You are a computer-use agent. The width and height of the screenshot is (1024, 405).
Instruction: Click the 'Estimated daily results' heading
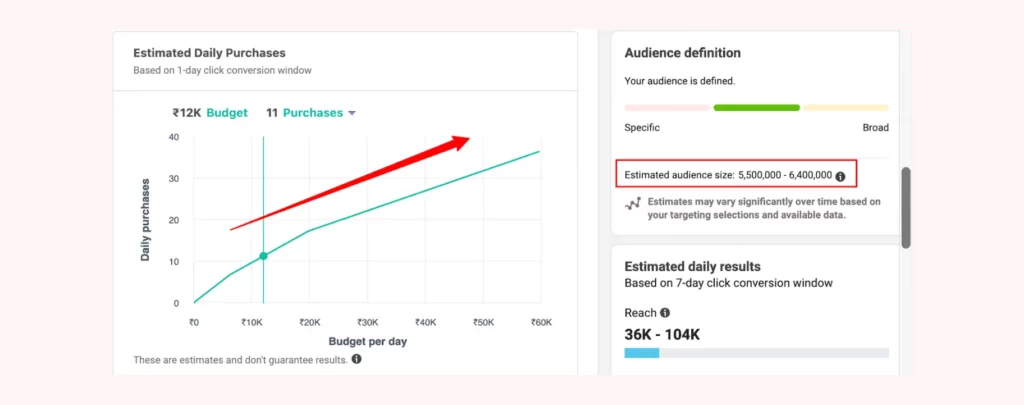(692, 267)
